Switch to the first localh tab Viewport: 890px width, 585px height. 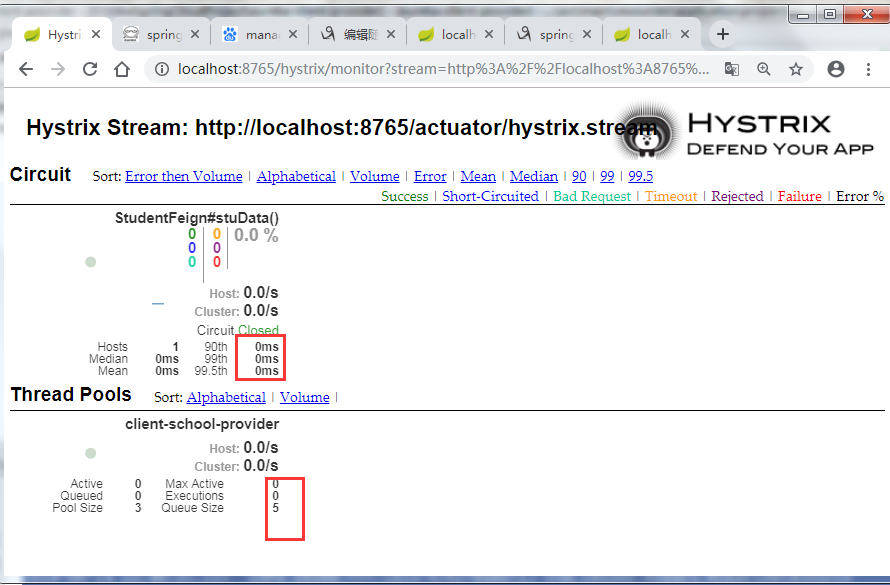[x=454, y=35]
